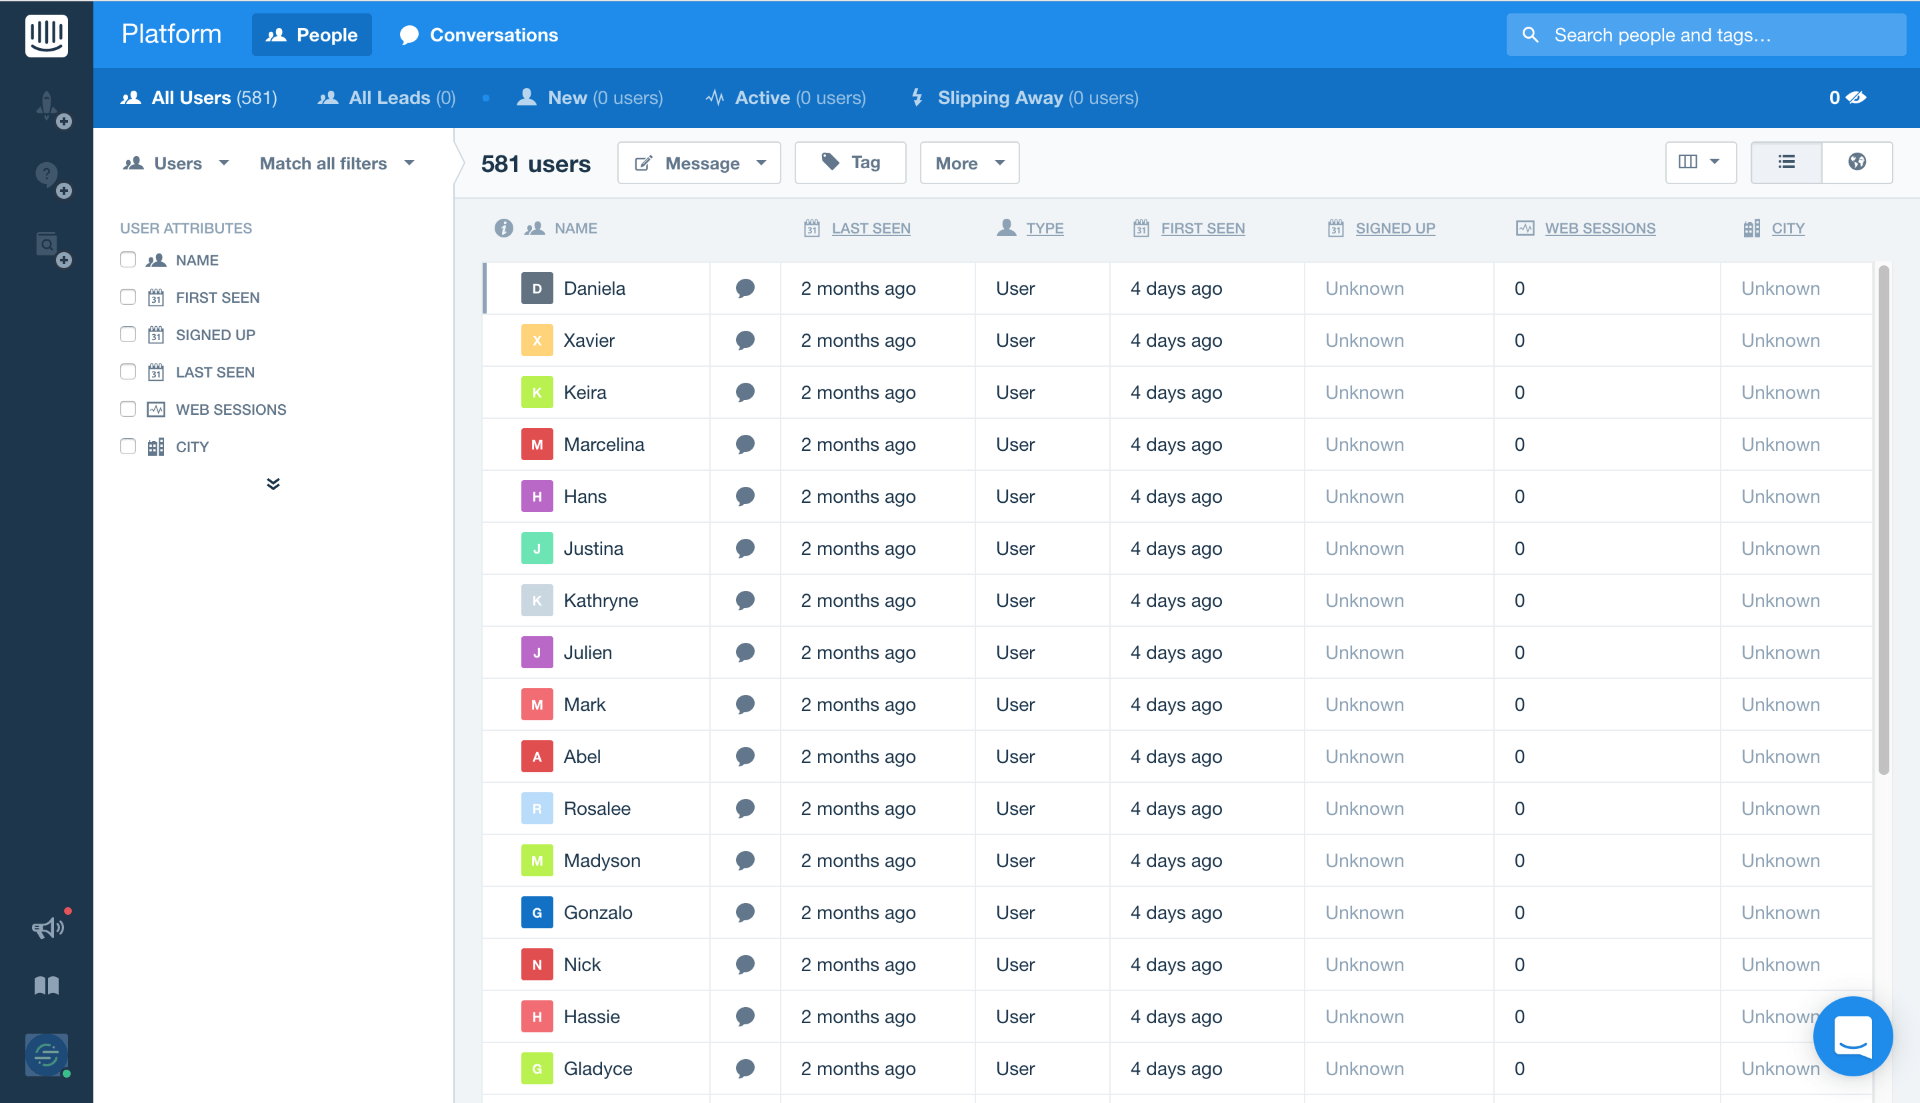Open the announcements megaphone icon
Screen dimensions: 1920x1103
point(47,928)
